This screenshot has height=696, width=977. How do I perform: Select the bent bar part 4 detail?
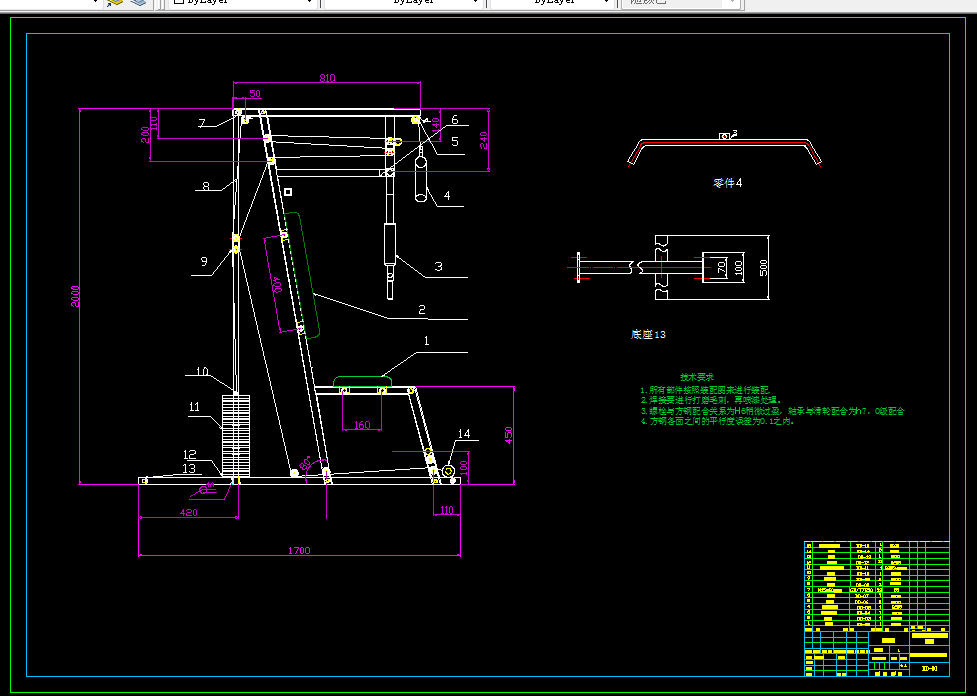(x=724, y=150)
